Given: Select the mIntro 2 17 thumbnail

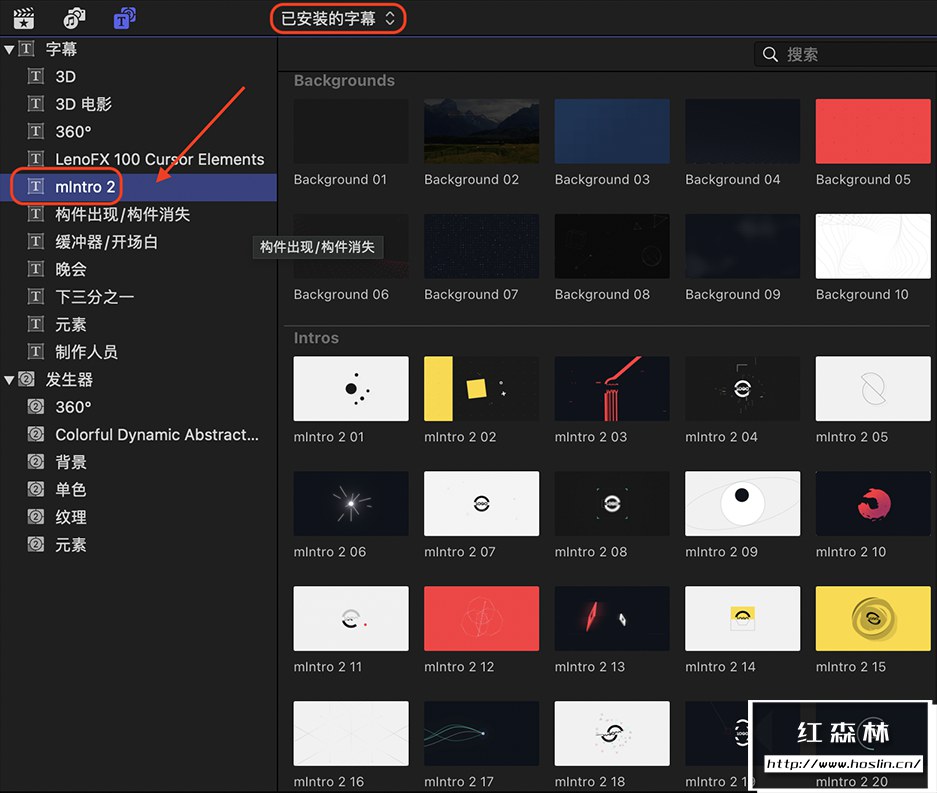Looking at the screenshot, I should [481, 733].
